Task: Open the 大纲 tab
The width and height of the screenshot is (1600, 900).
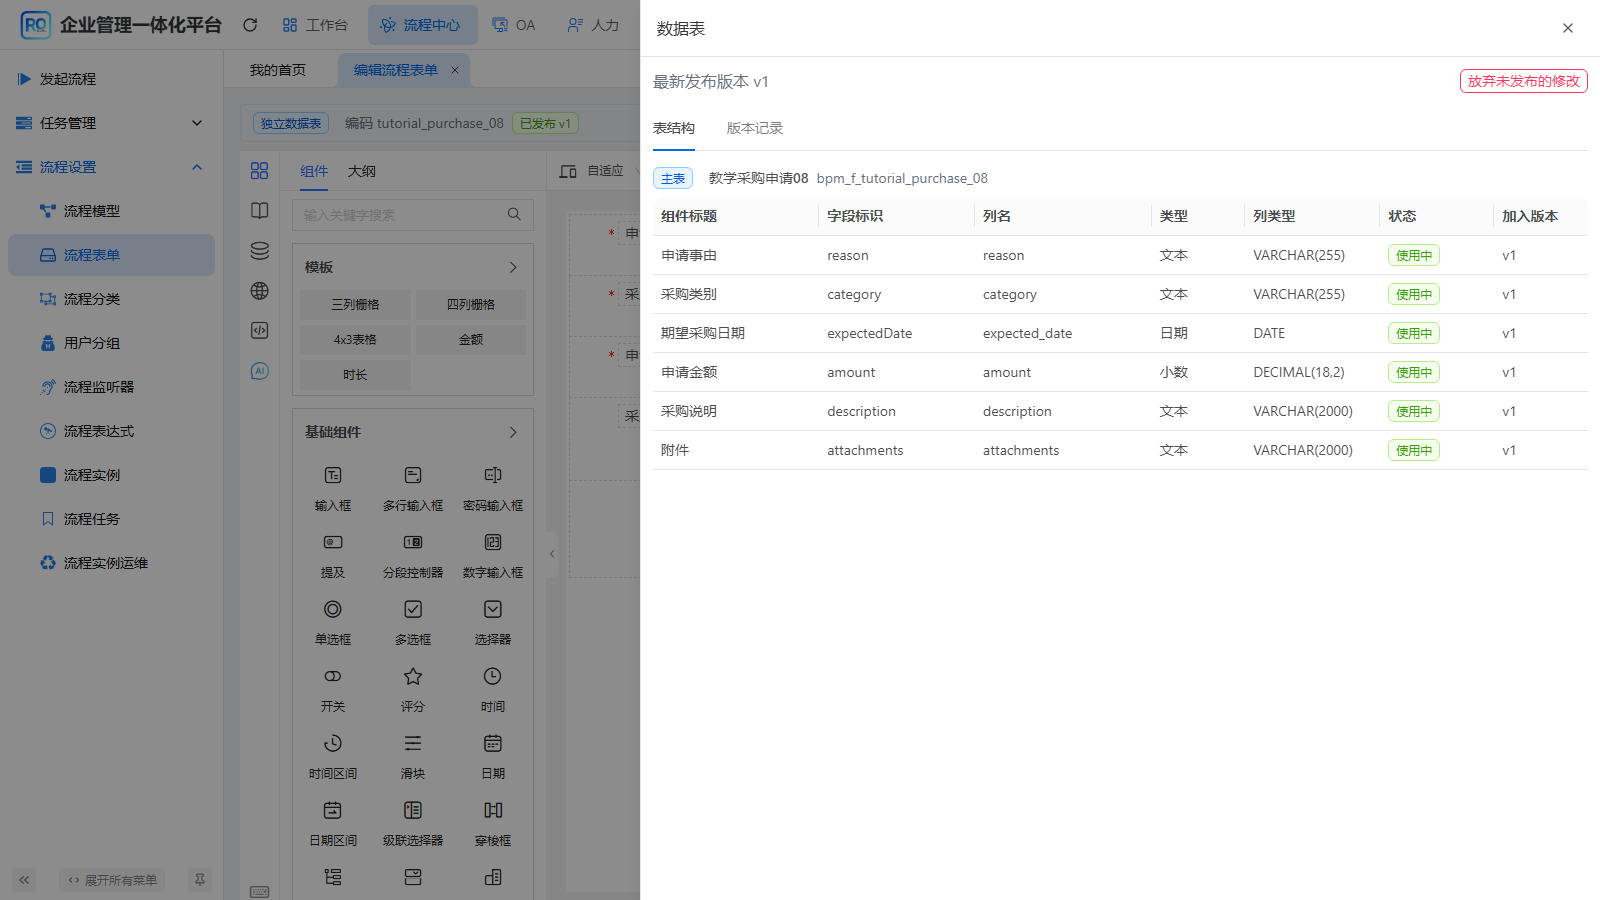Action: tap(362, 171)
